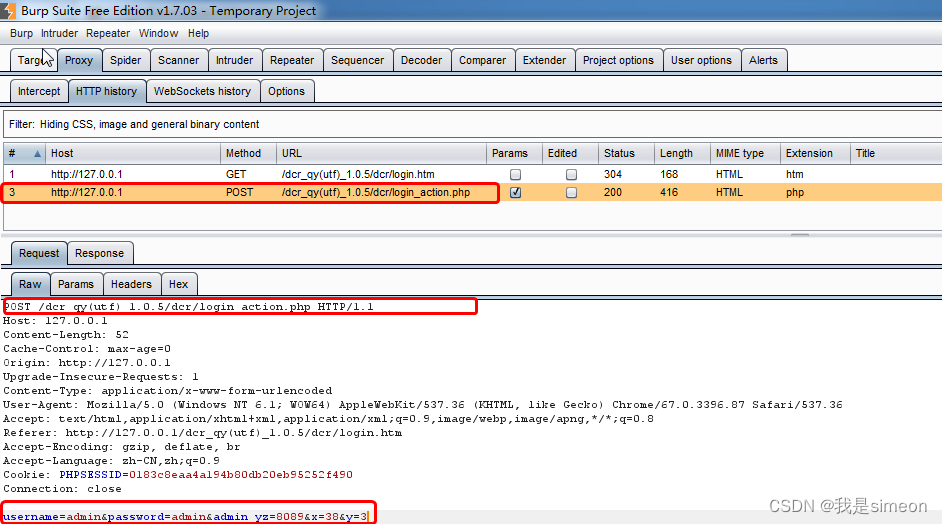942x524 pixels.
Task: Switch to the Intercept sub-tab
Action: (x=39, y=91)
